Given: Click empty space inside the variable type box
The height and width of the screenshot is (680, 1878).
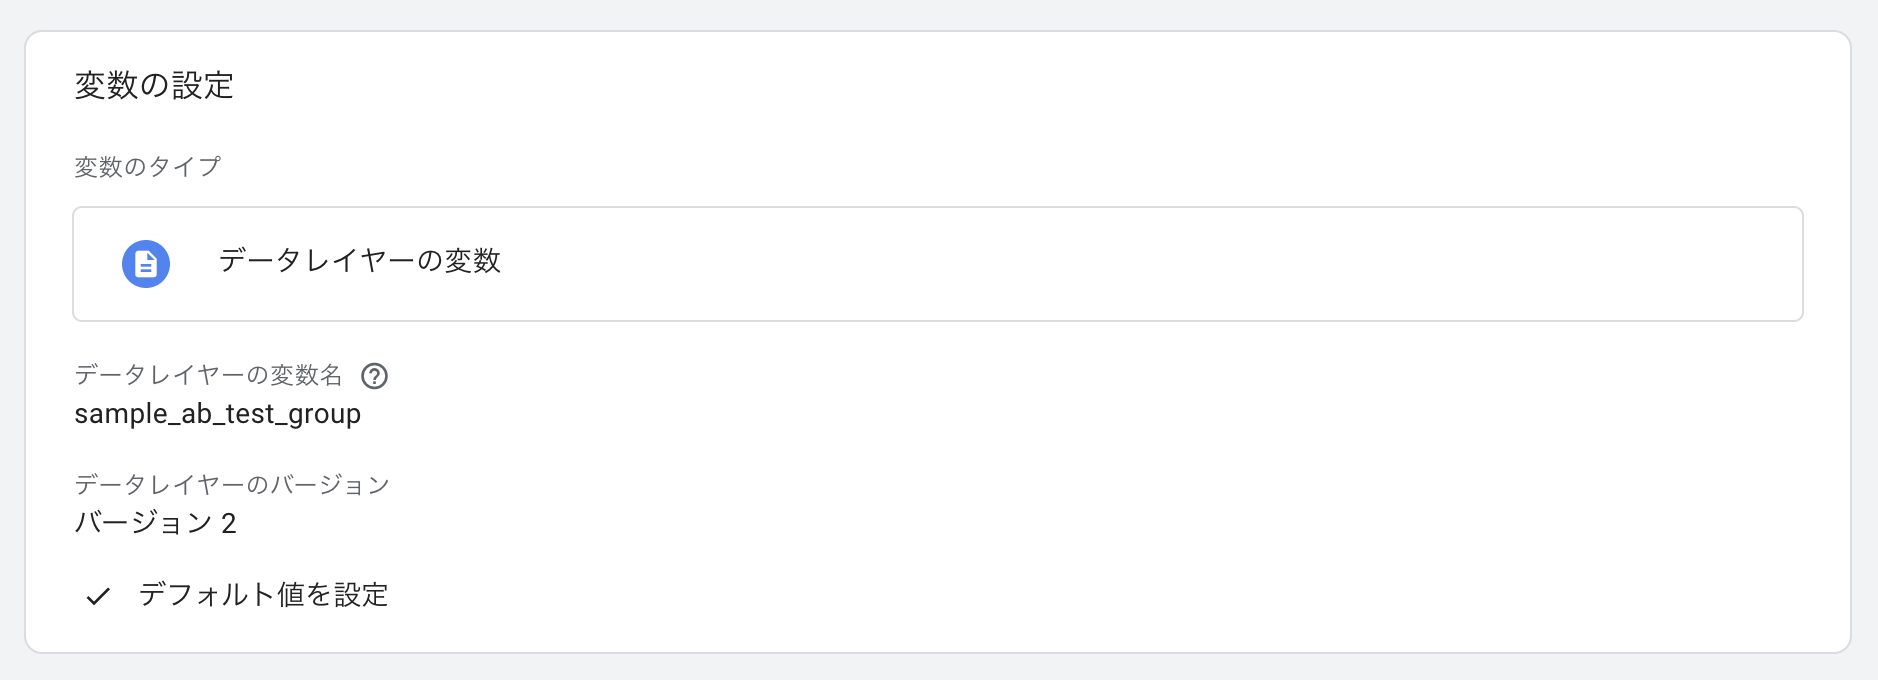Looking at the screenshot, I should (x=1200, y=264).
